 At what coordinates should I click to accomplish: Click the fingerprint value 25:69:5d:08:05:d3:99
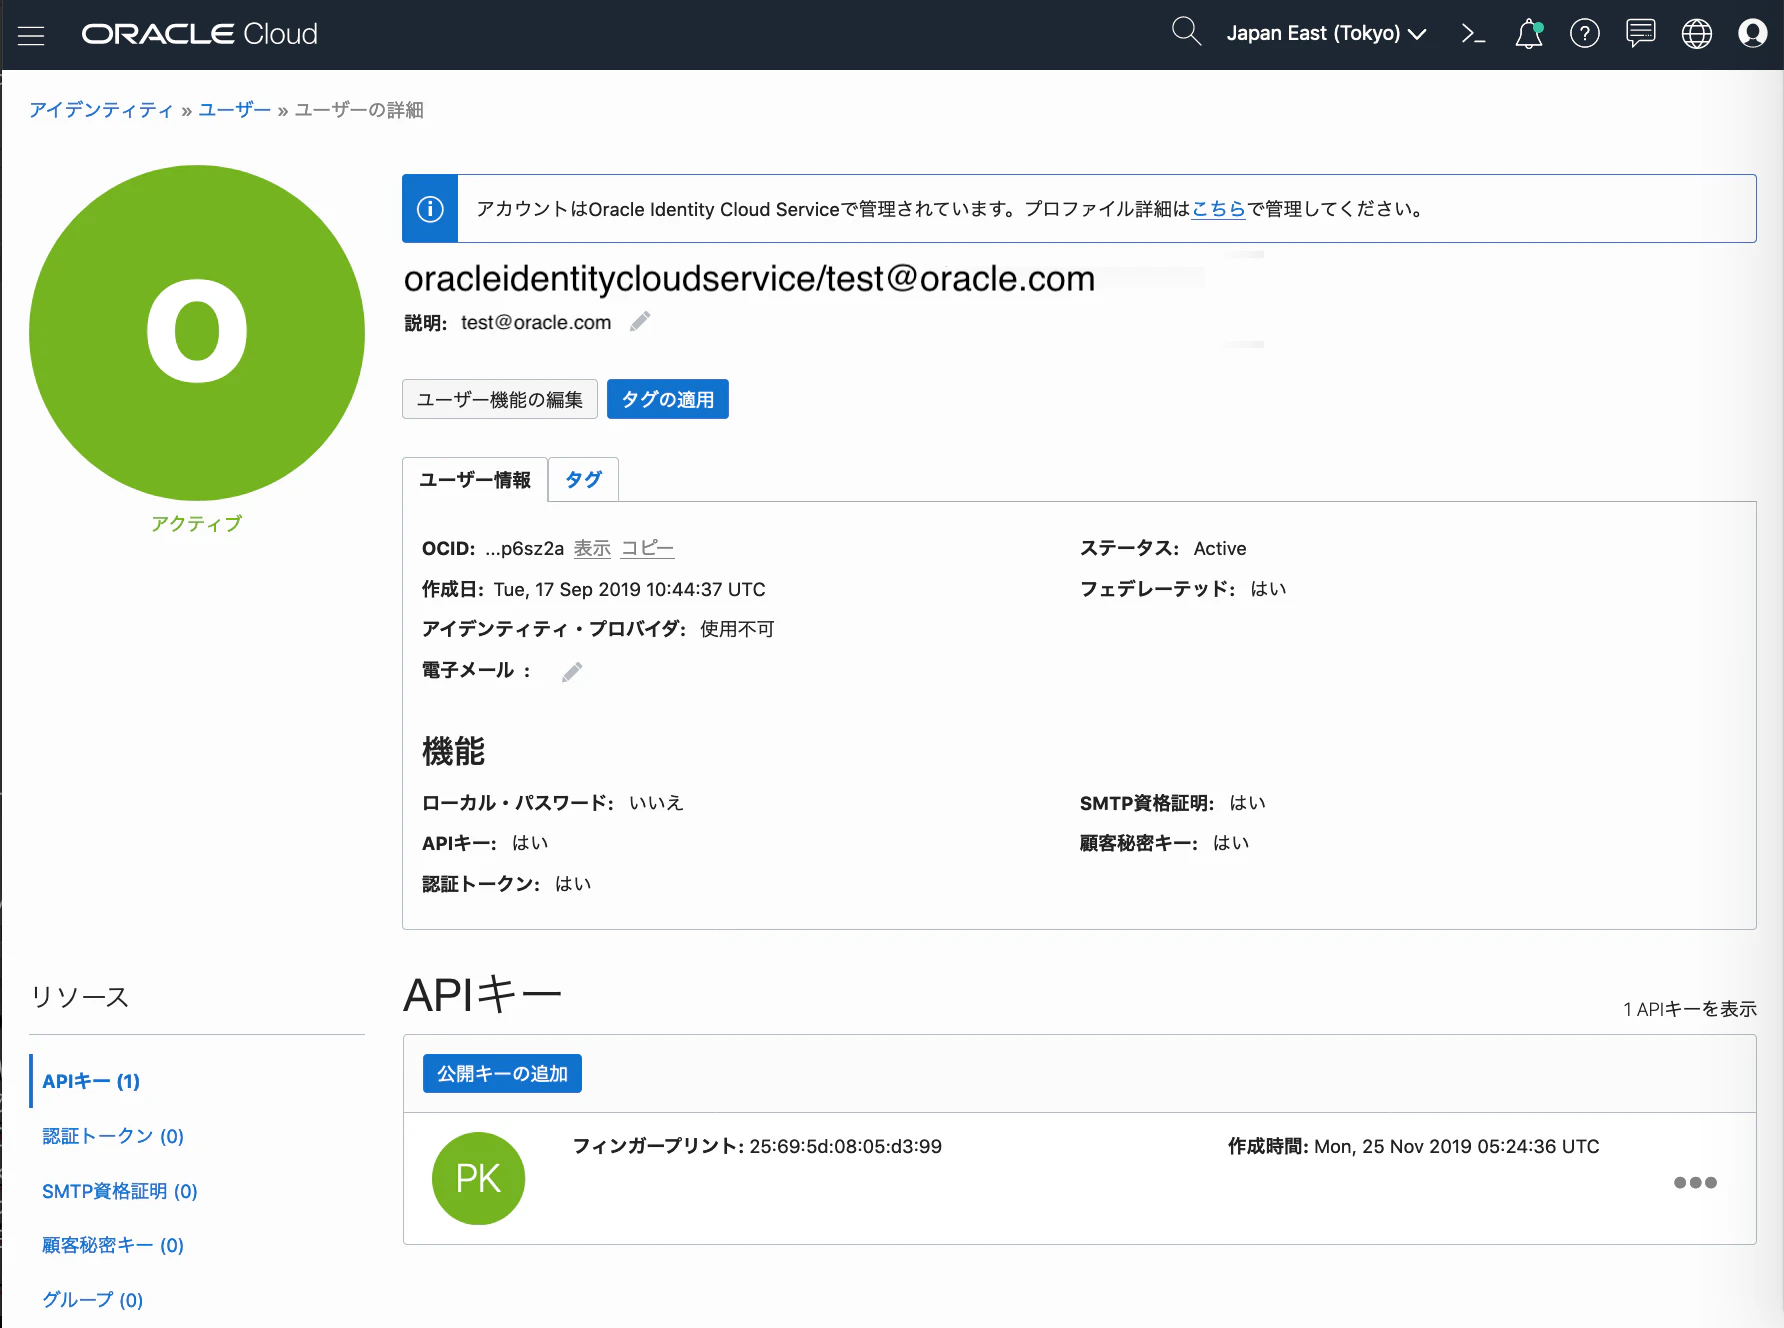click(846, 1146)
